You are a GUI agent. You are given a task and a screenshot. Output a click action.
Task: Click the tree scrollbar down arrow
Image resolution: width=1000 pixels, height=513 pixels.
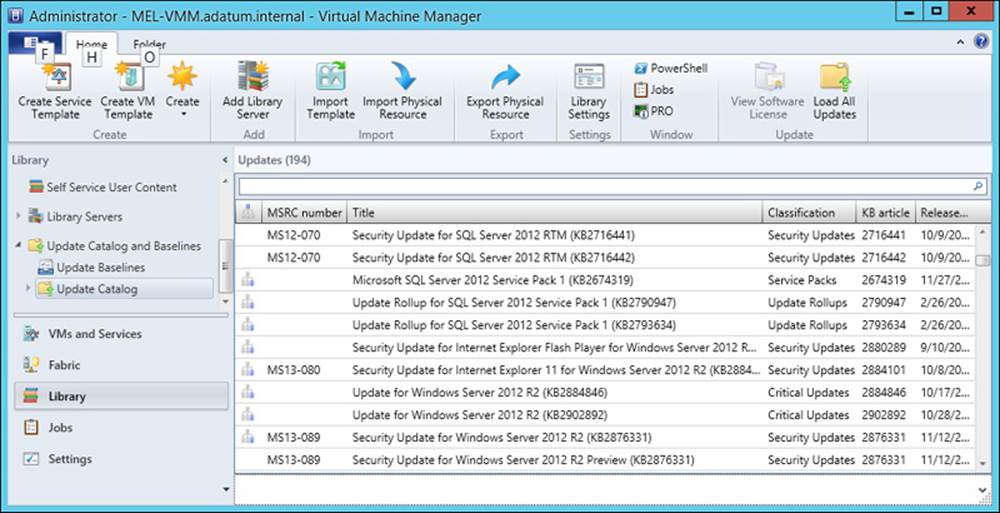(x=225, y=301)
